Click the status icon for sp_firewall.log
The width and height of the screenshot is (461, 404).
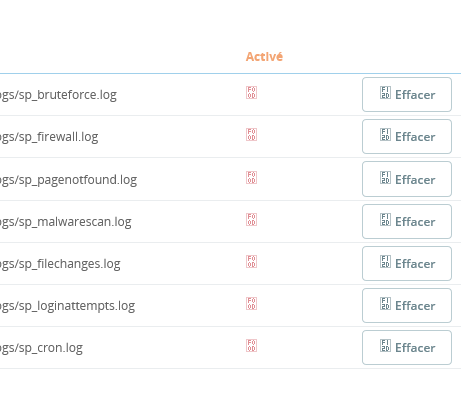251,135
